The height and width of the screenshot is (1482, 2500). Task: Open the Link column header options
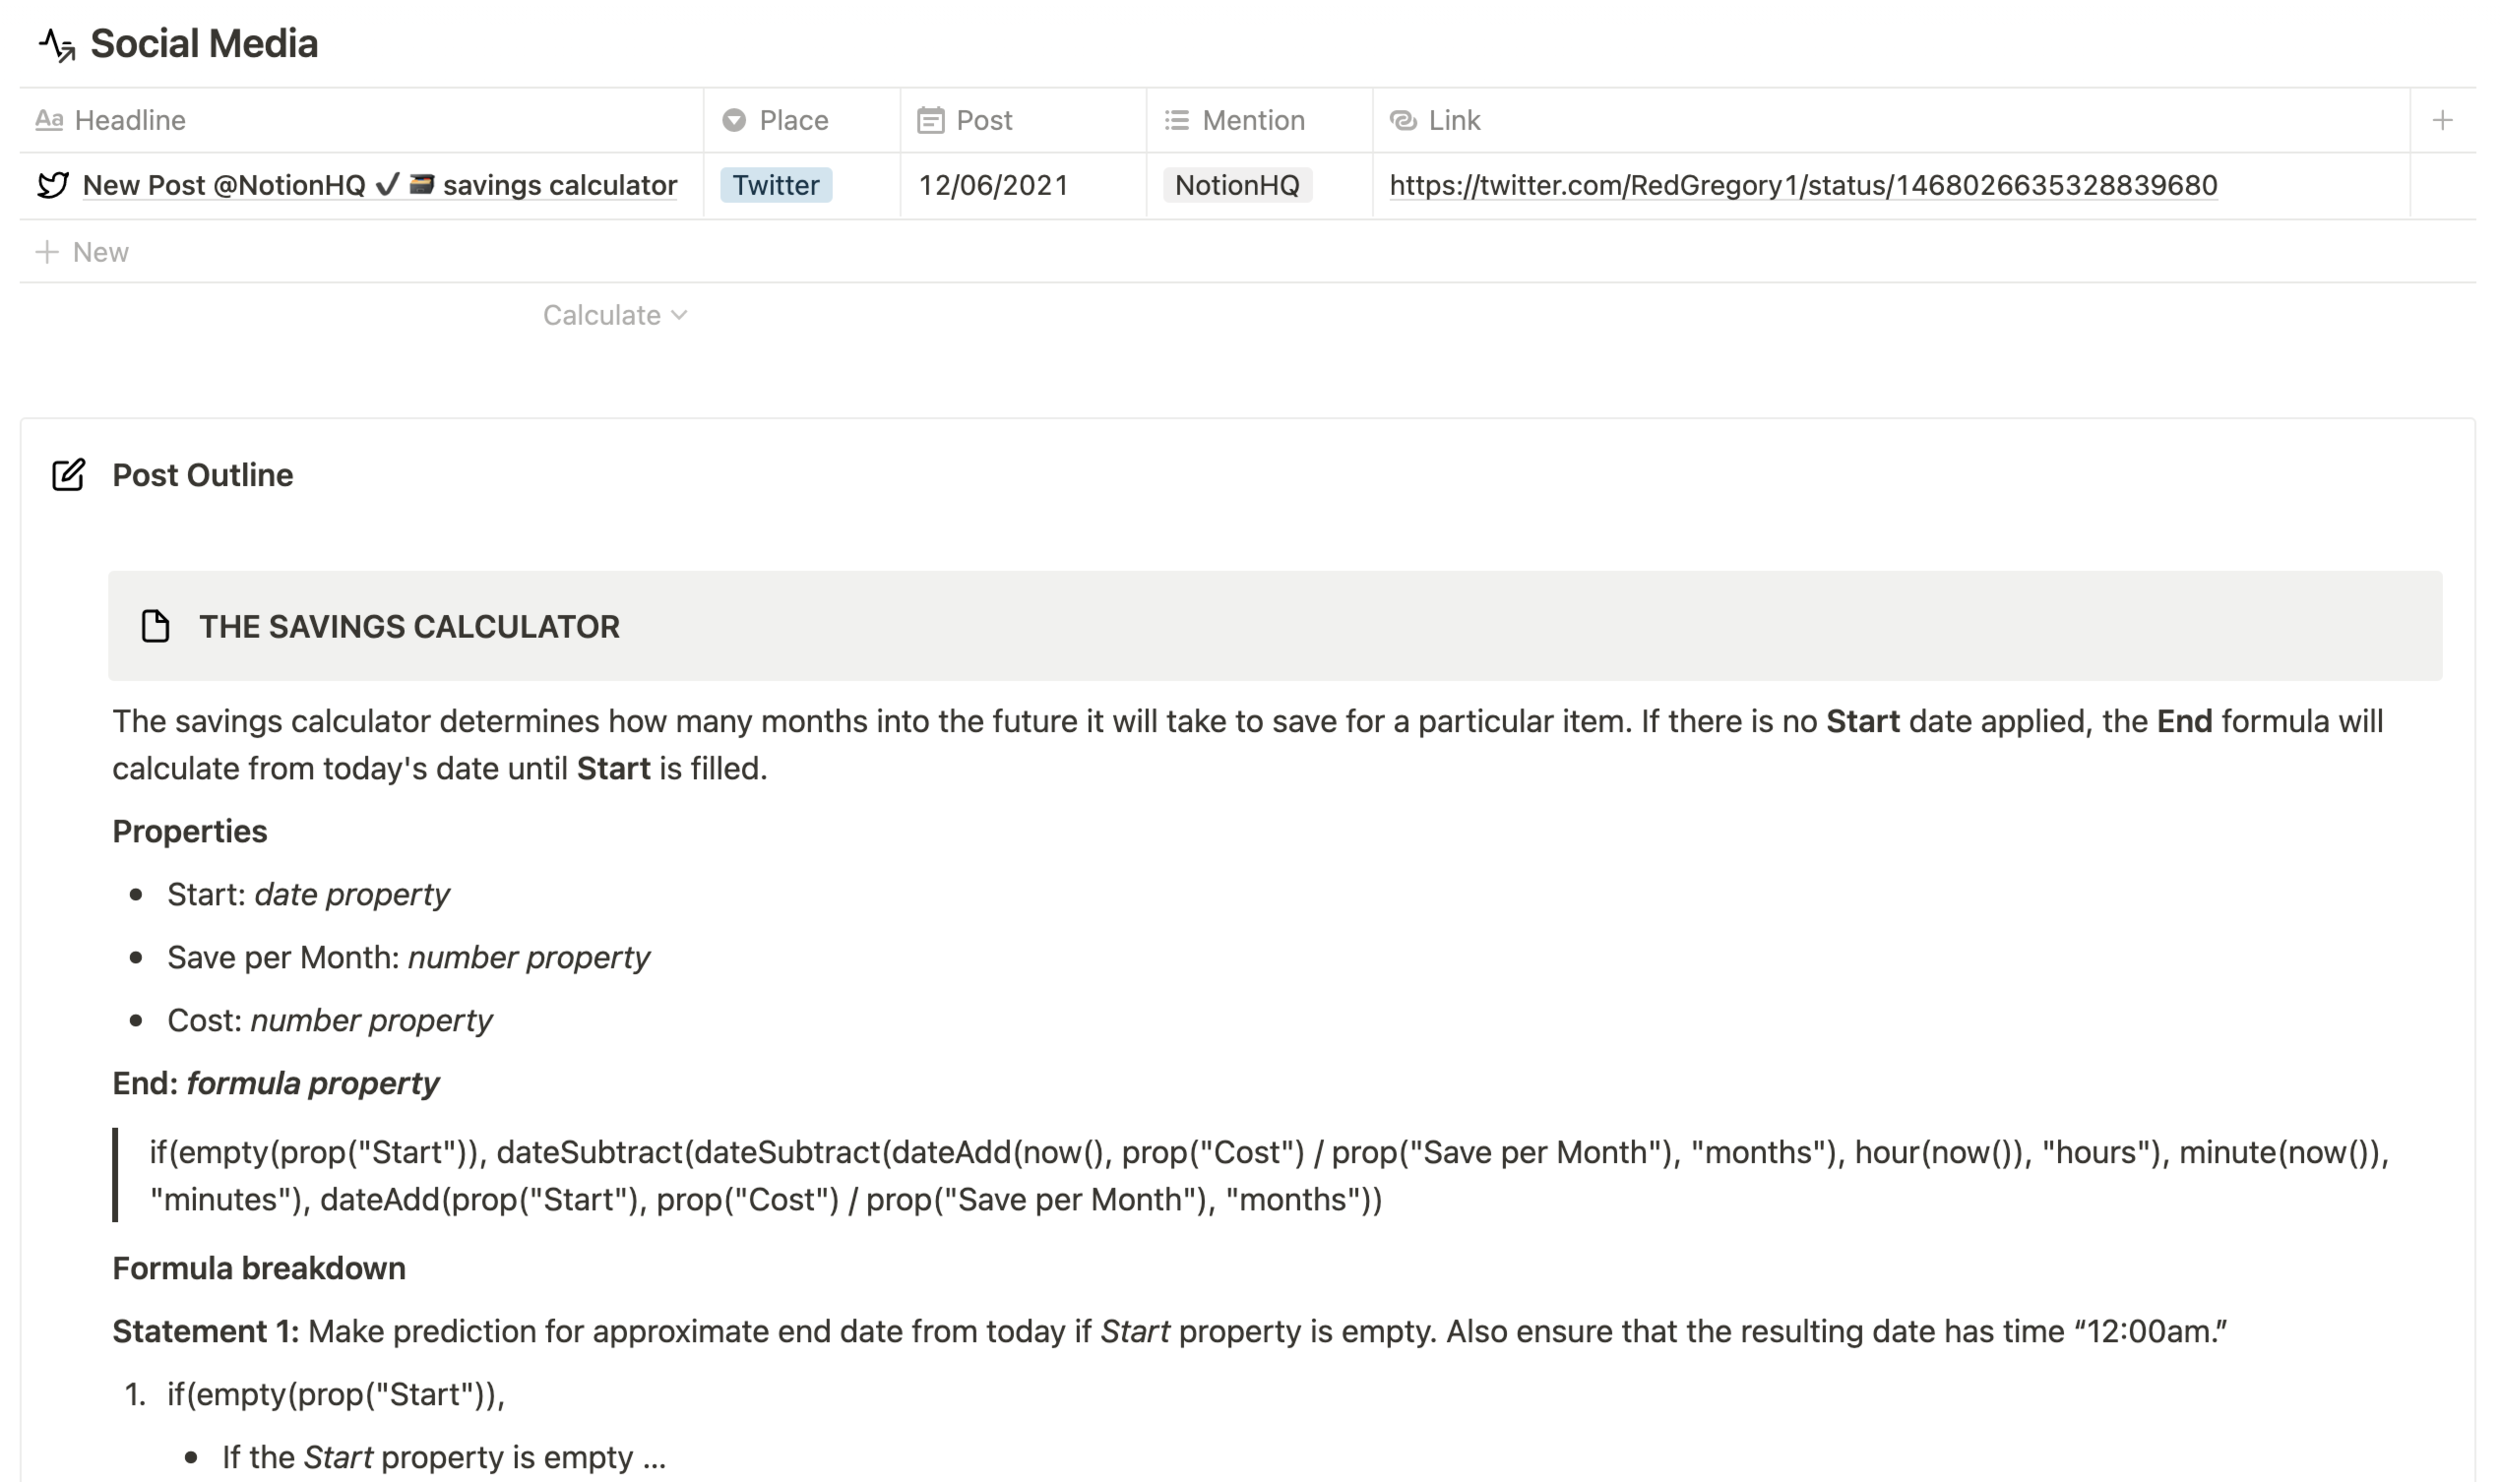[1454, 120]
